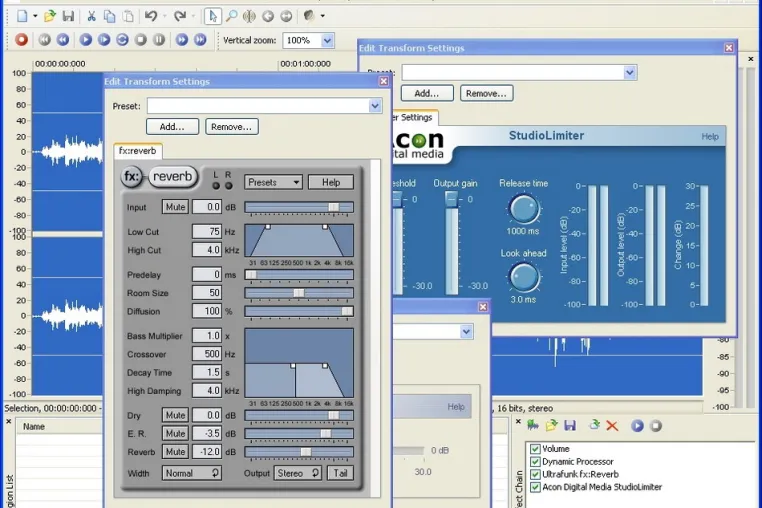The width and height of the screenshot is (762, 508).
Task: Redo the last undone action
Action: click(180, 16)
